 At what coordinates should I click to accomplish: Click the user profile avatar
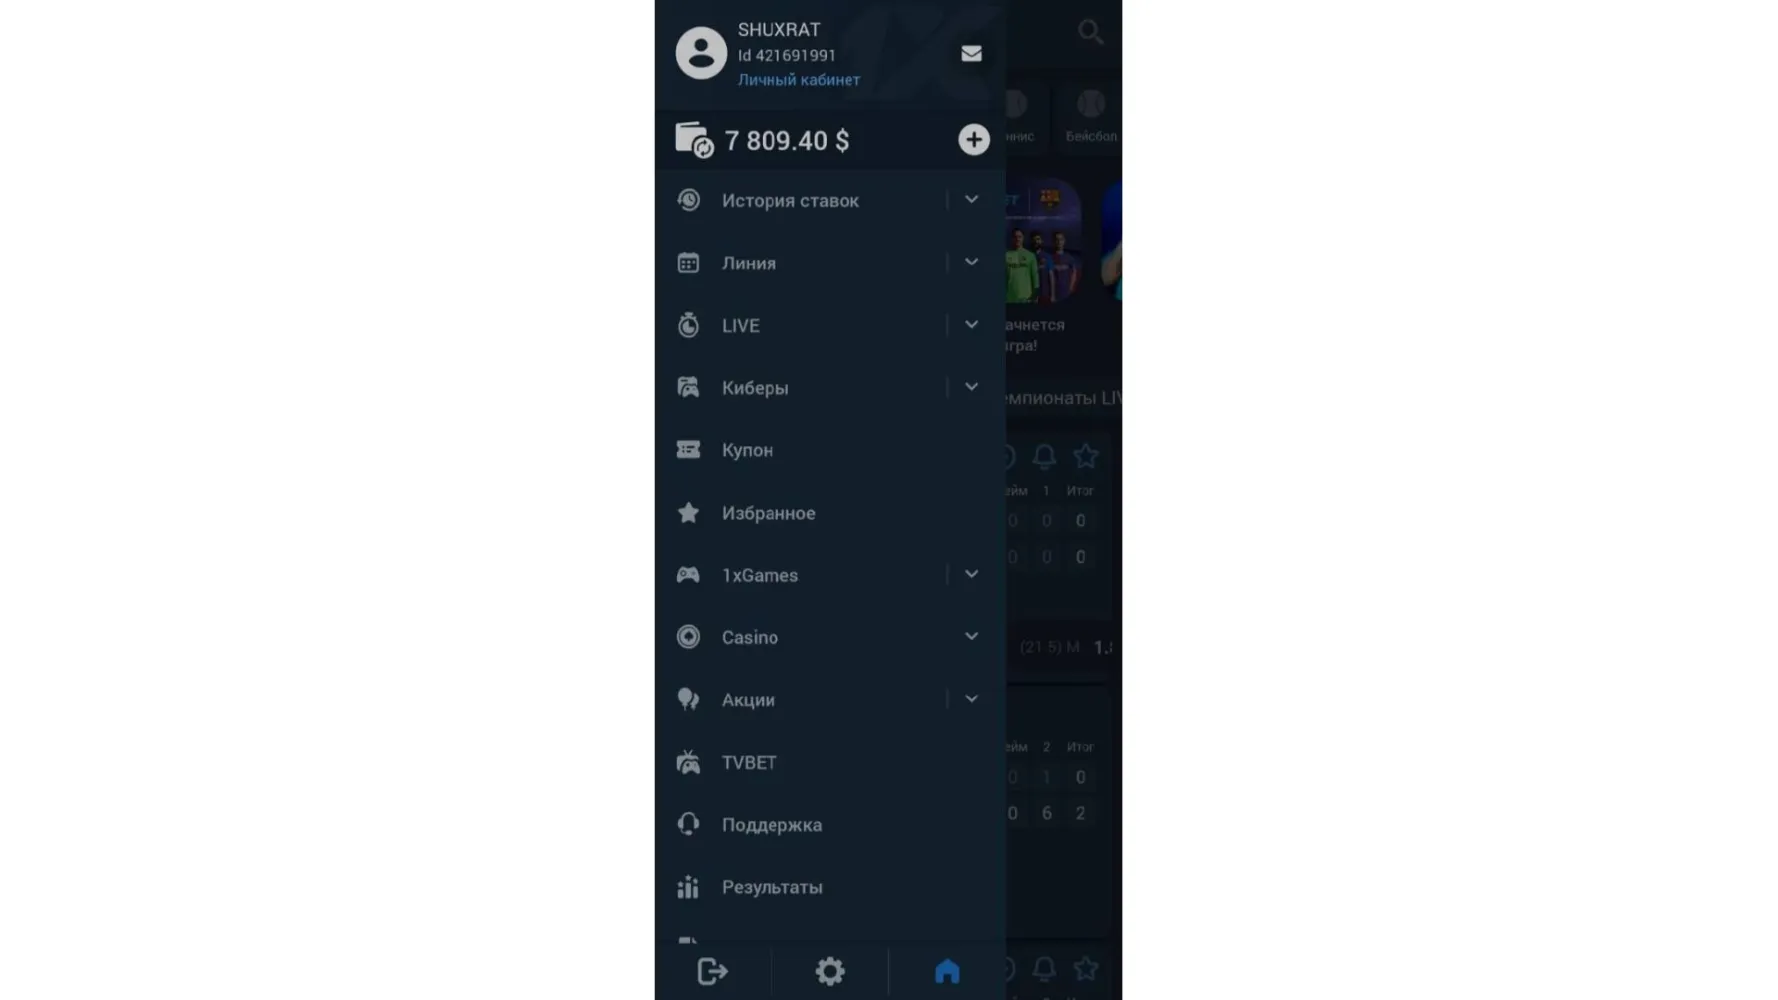[x=701, y=53]
